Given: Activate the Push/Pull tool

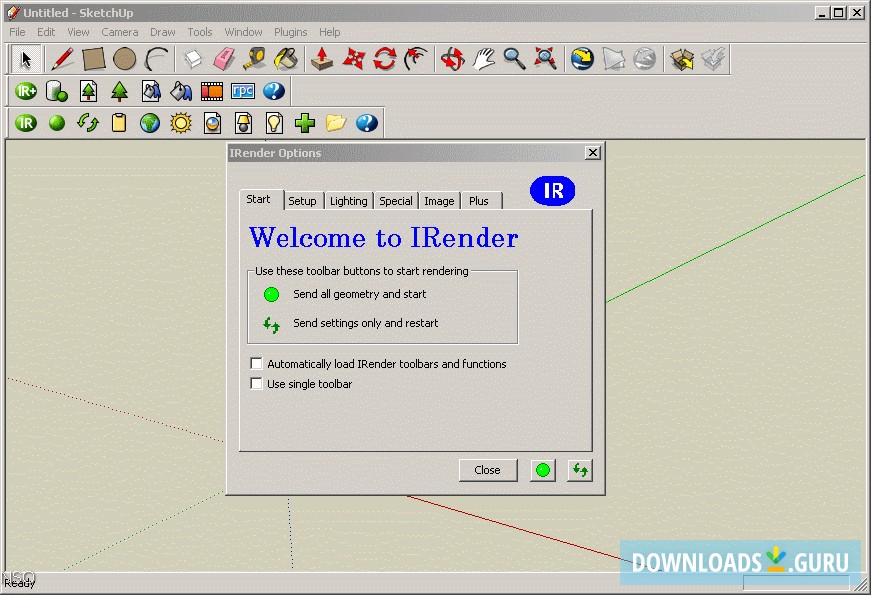Looking at the screenshot, I should [322, 59].
